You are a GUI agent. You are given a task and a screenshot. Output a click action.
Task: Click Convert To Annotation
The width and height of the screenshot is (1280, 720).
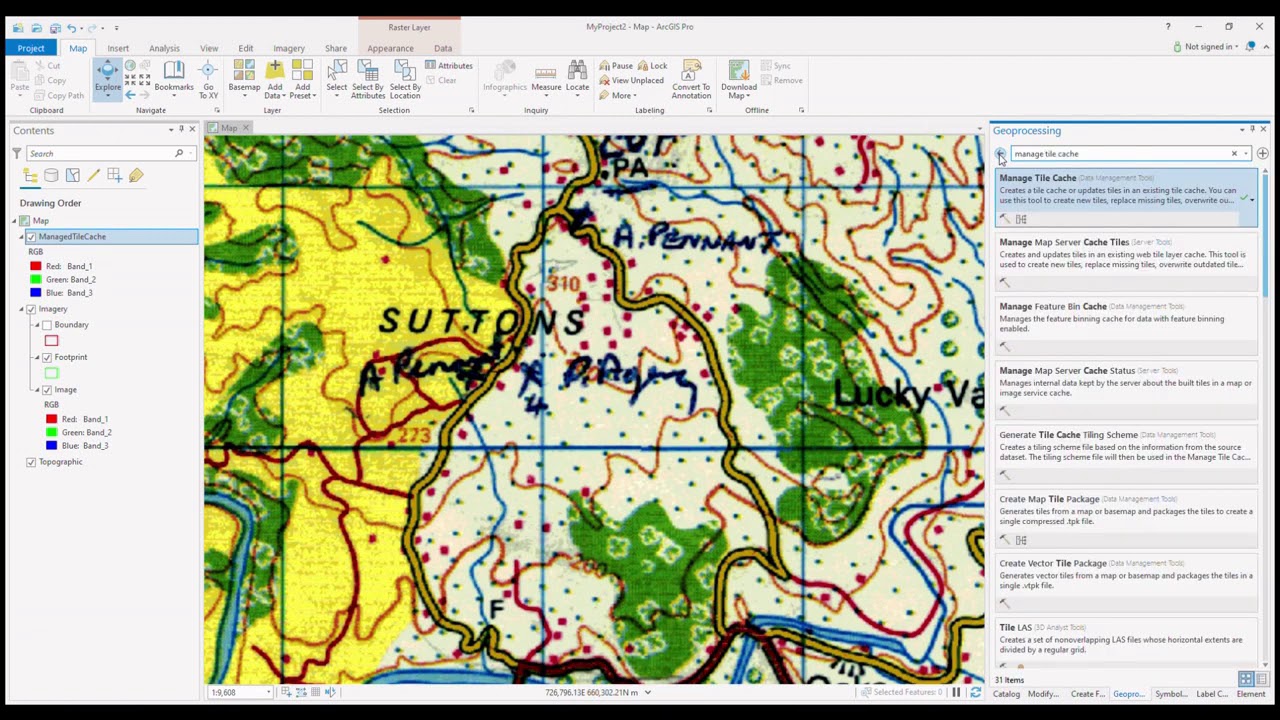(691, 77)
